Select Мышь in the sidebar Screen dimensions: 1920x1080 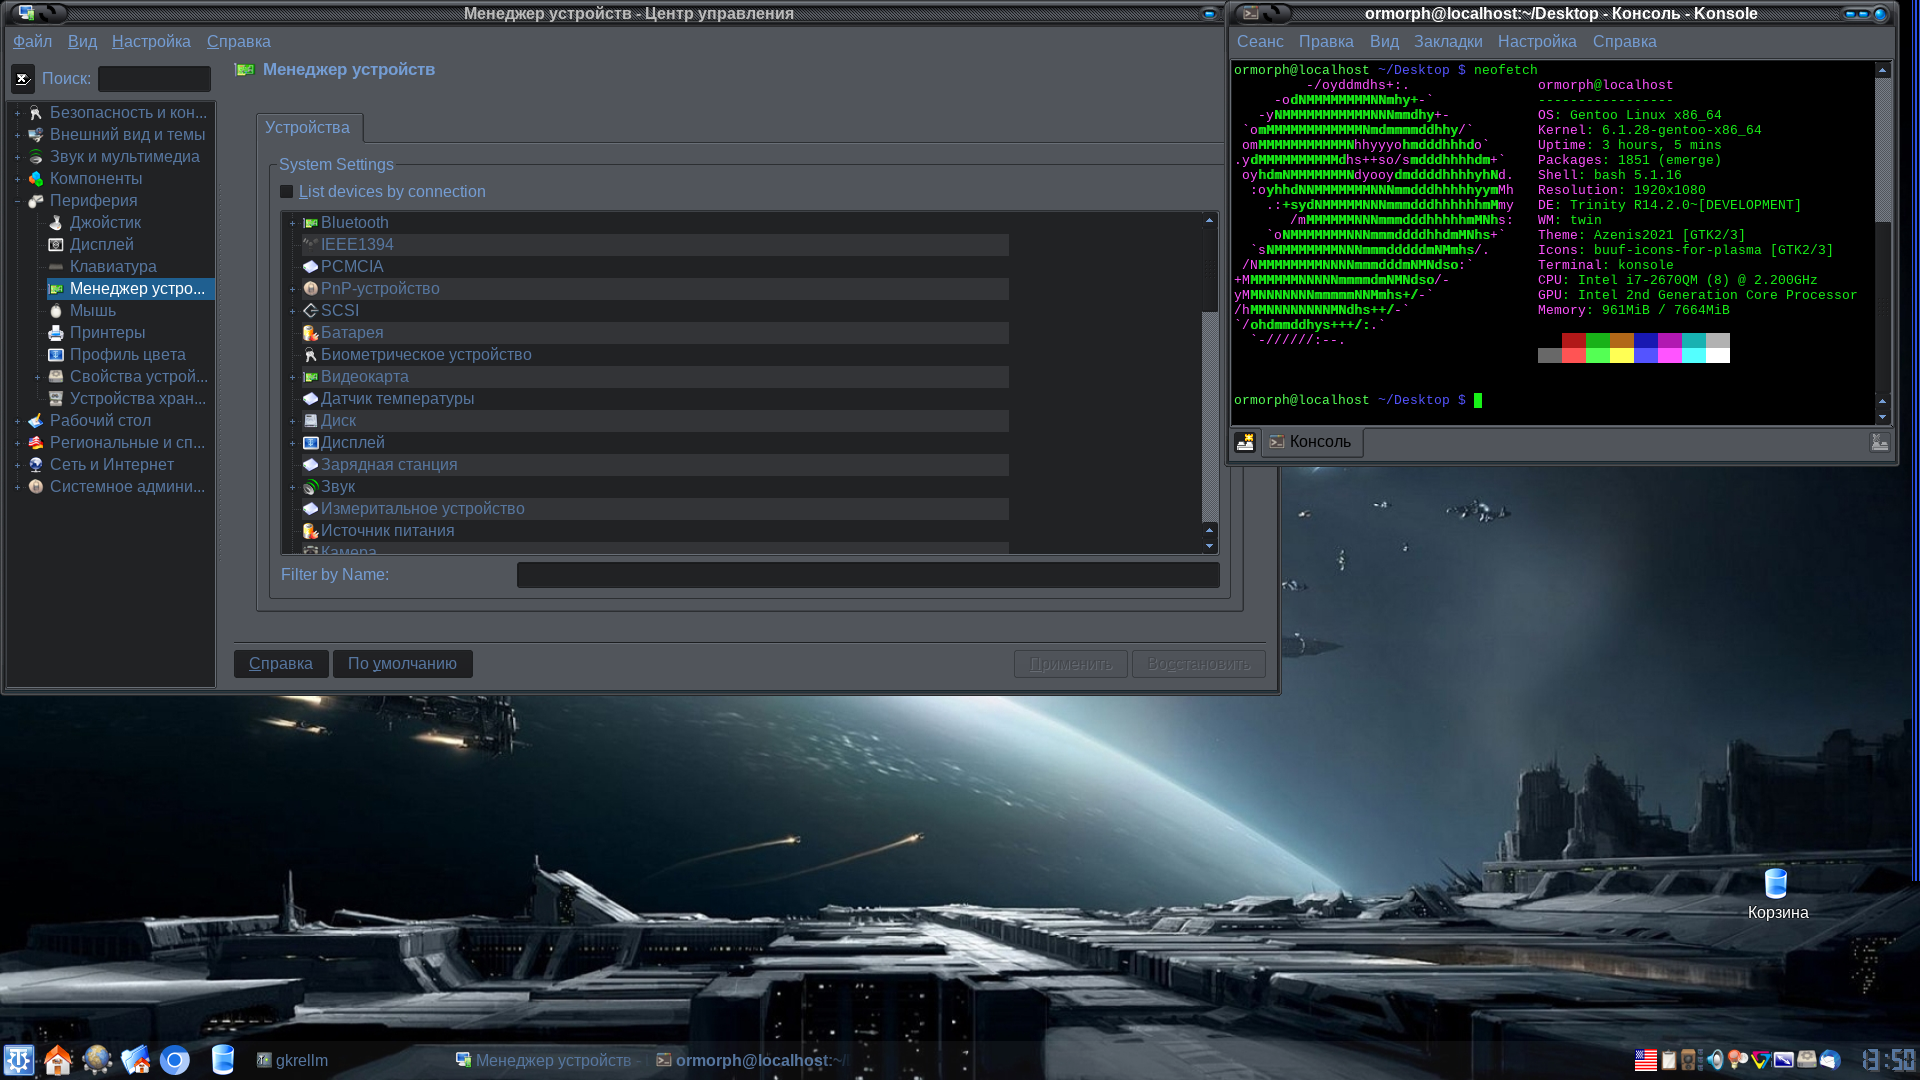(92, 310)
